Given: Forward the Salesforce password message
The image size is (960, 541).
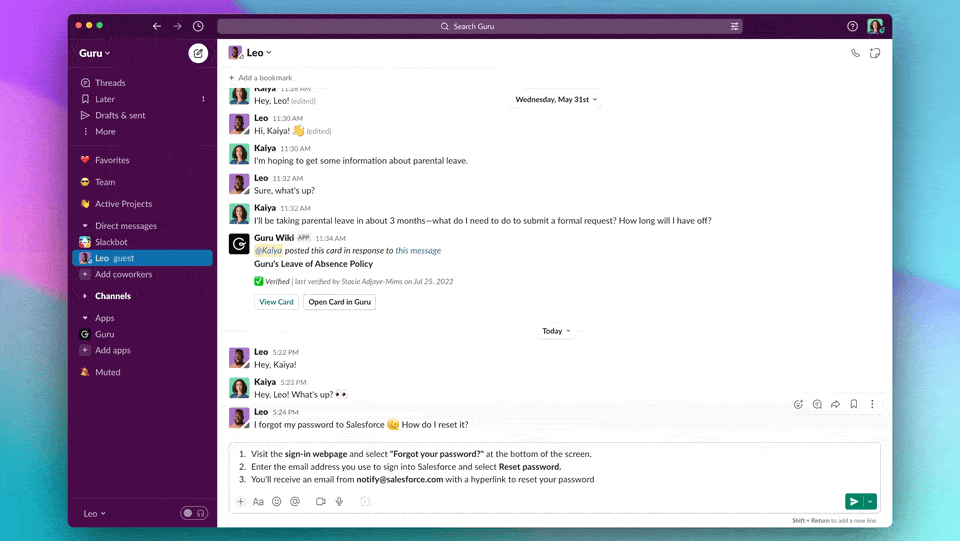Looking at the screenshot, I should coord(835,404).
